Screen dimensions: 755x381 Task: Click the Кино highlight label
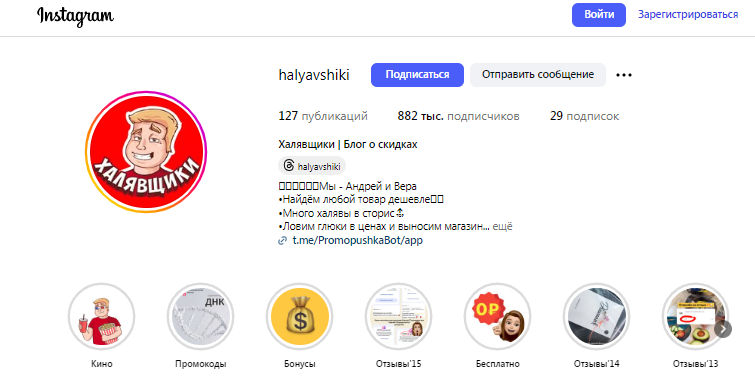tap(102, 364)
